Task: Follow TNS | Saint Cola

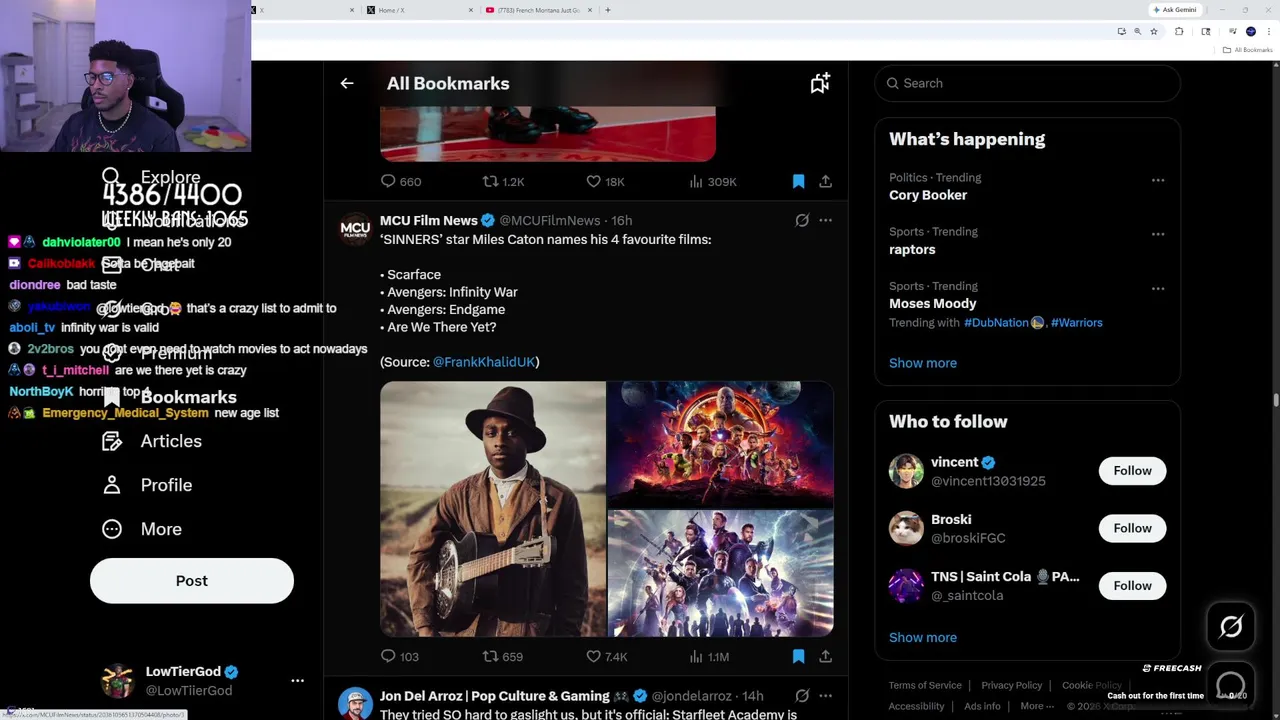Action: pos(1132,586)
